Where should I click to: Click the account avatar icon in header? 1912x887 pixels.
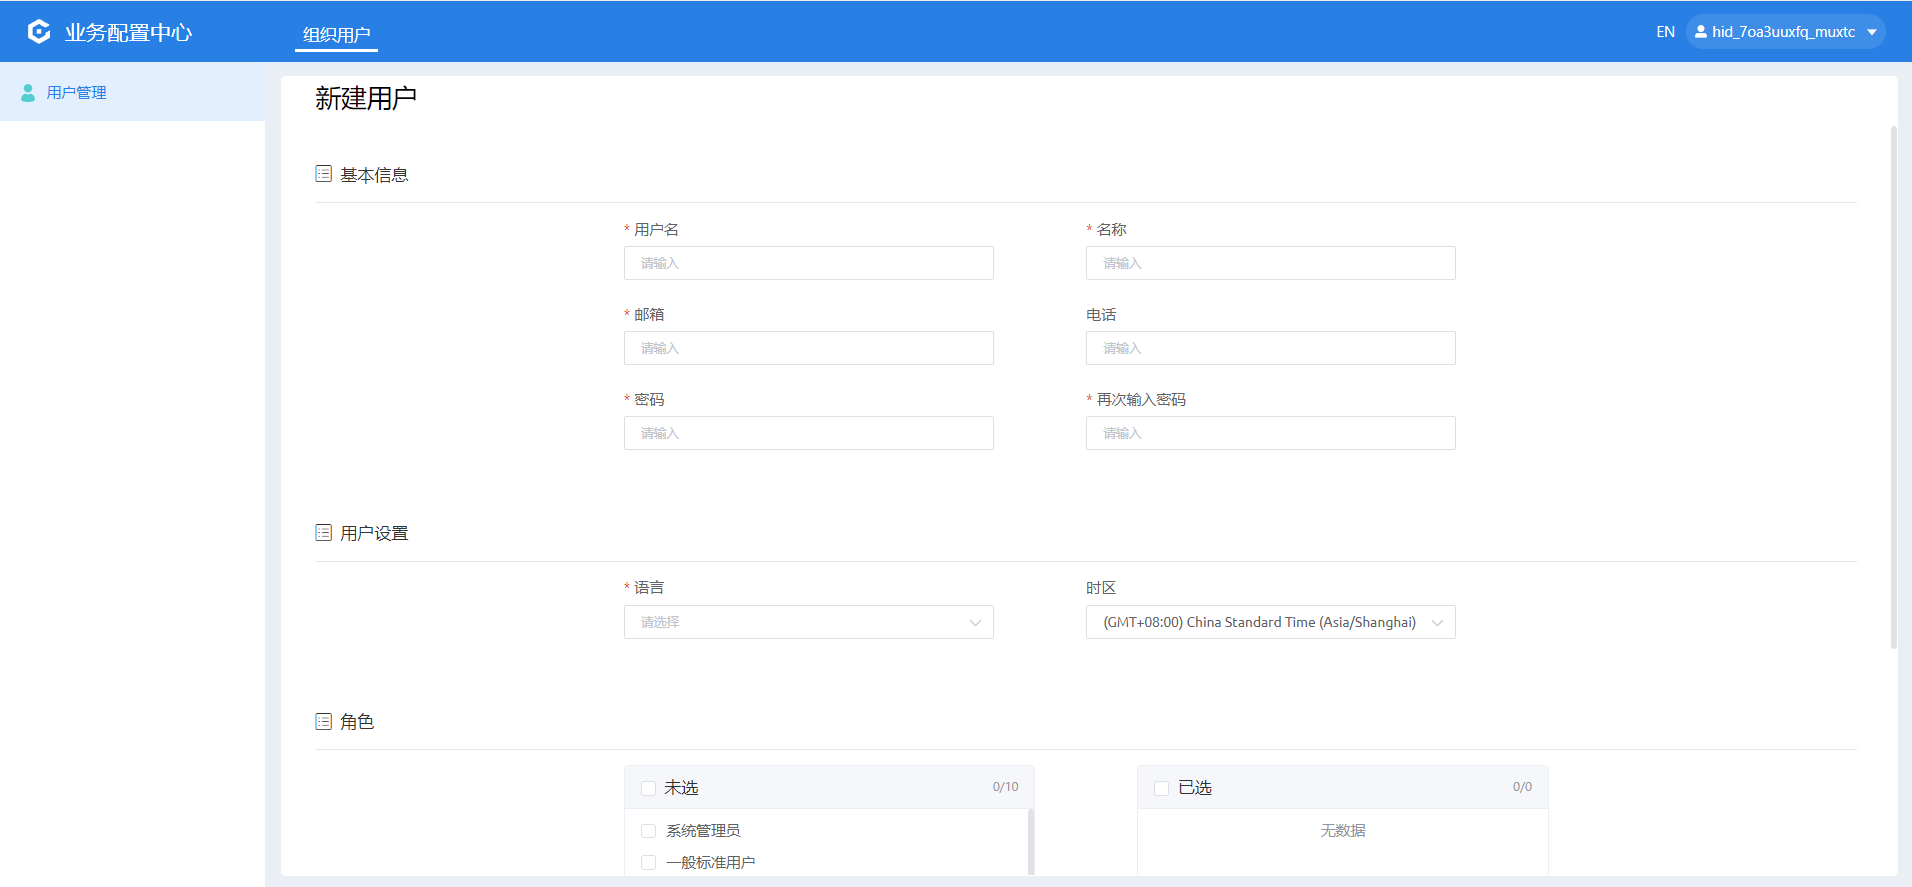click(x=1700, y=32)
